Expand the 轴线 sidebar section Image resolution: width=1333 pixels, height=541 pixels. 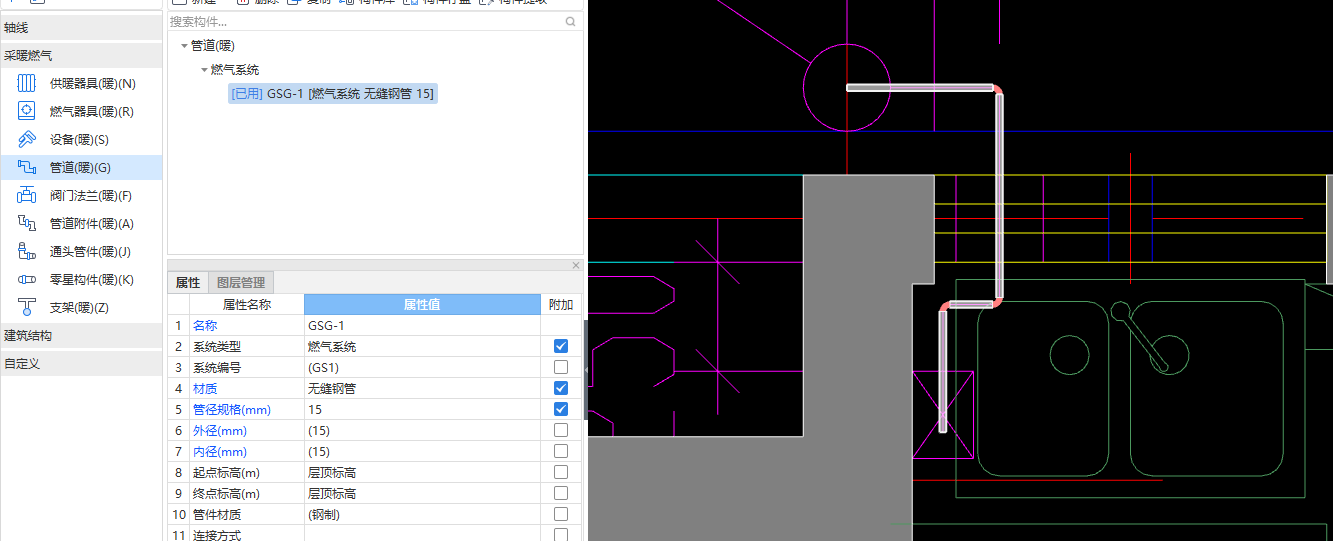point(81,28)
